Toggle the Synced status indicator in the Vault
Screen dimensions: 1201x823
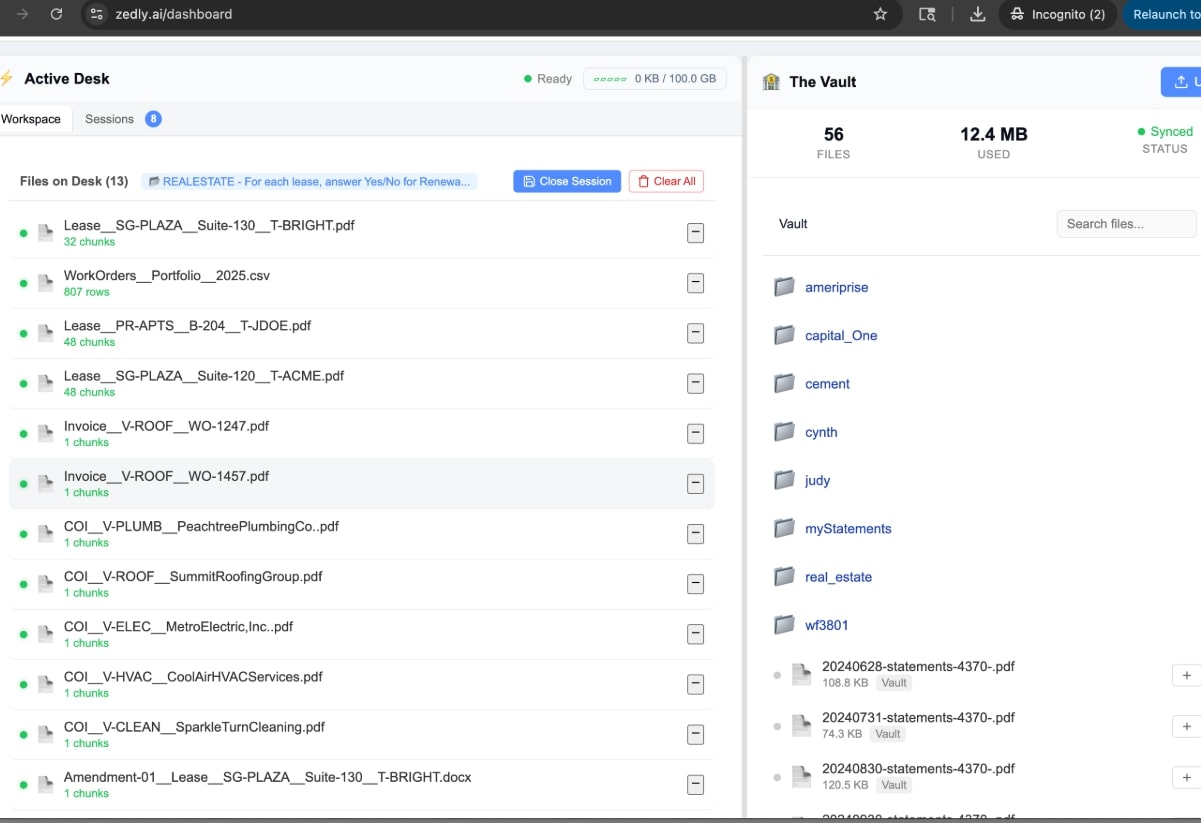(x=1141, y=131)
